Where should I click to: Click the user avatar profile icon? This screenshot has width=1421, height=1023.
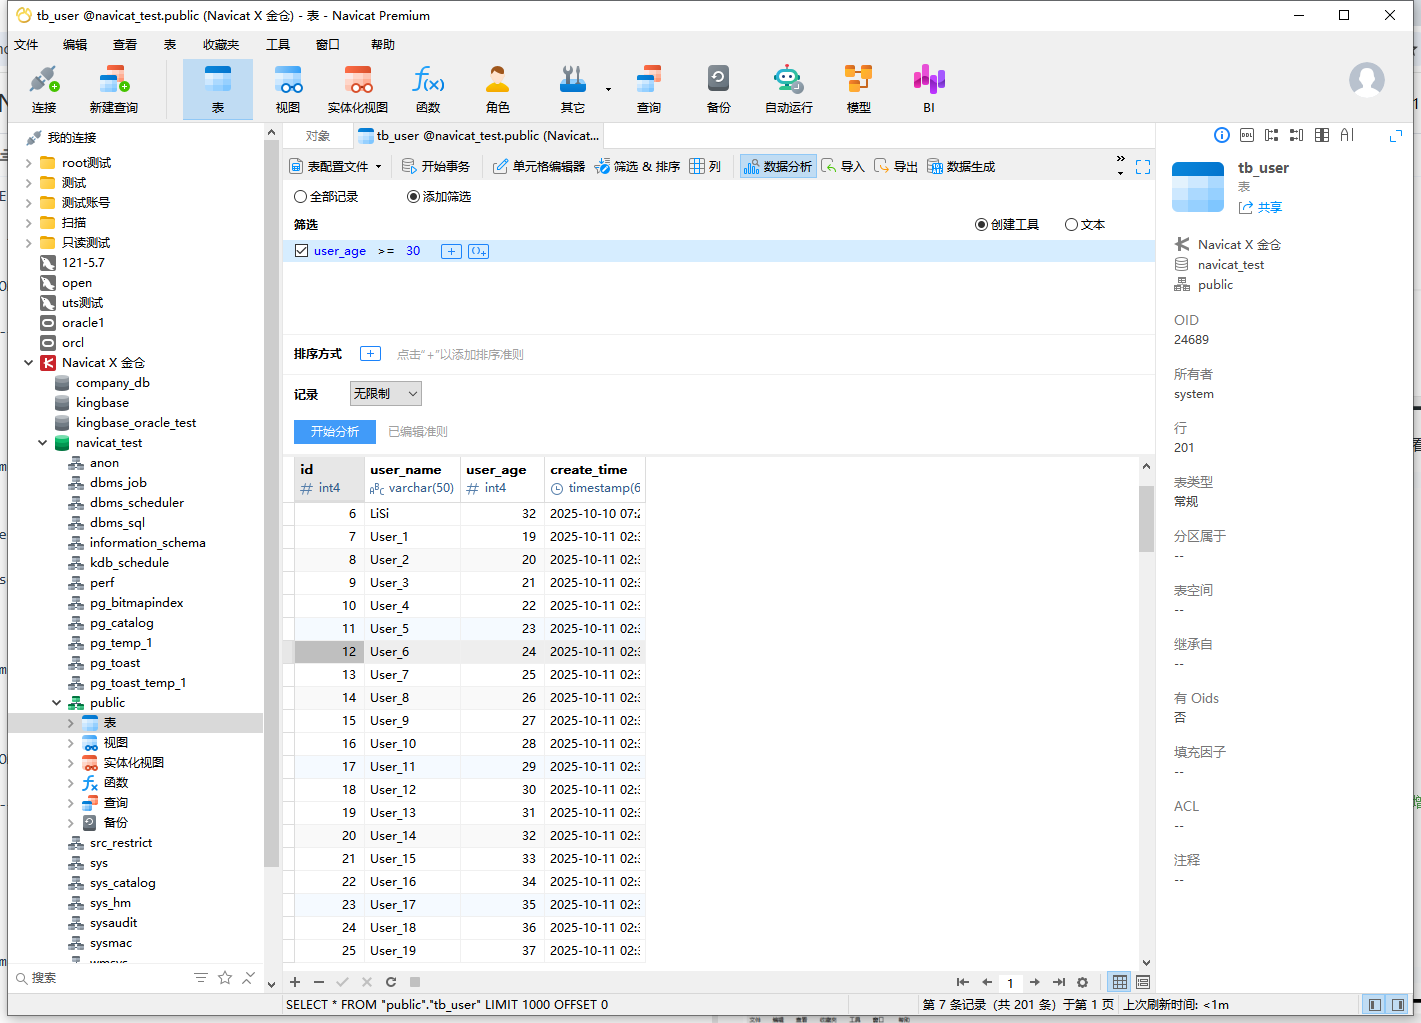point(1367,80)
